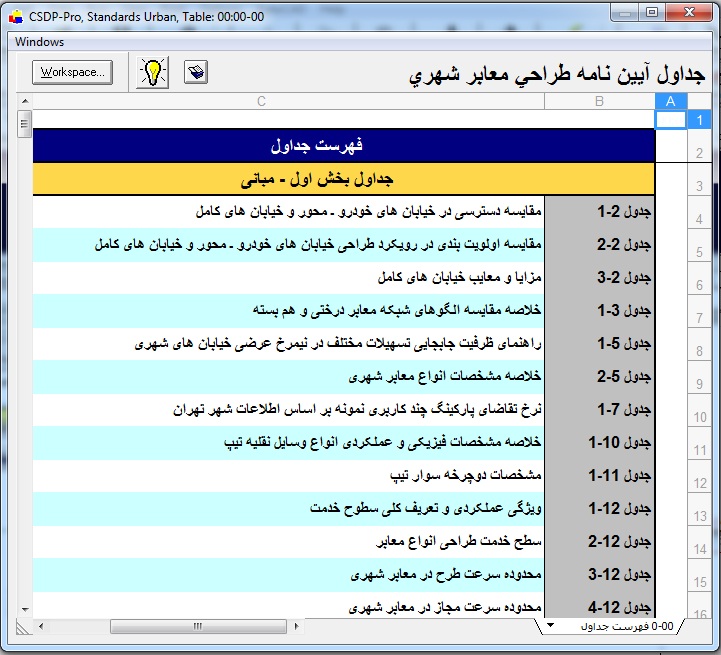Click description مشخصات دوچرخه سوار تیپ
Image resolution: width=721 pixels, height=655 pixels.
pyautogui.click(x=466, y=476)
